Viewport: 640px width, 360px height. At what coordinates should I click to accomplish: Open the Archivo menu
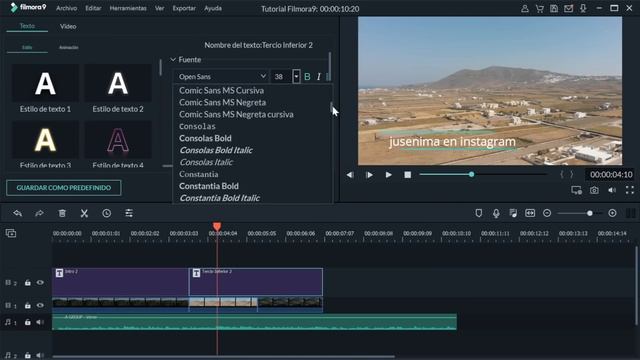click(x=67, y=8)
